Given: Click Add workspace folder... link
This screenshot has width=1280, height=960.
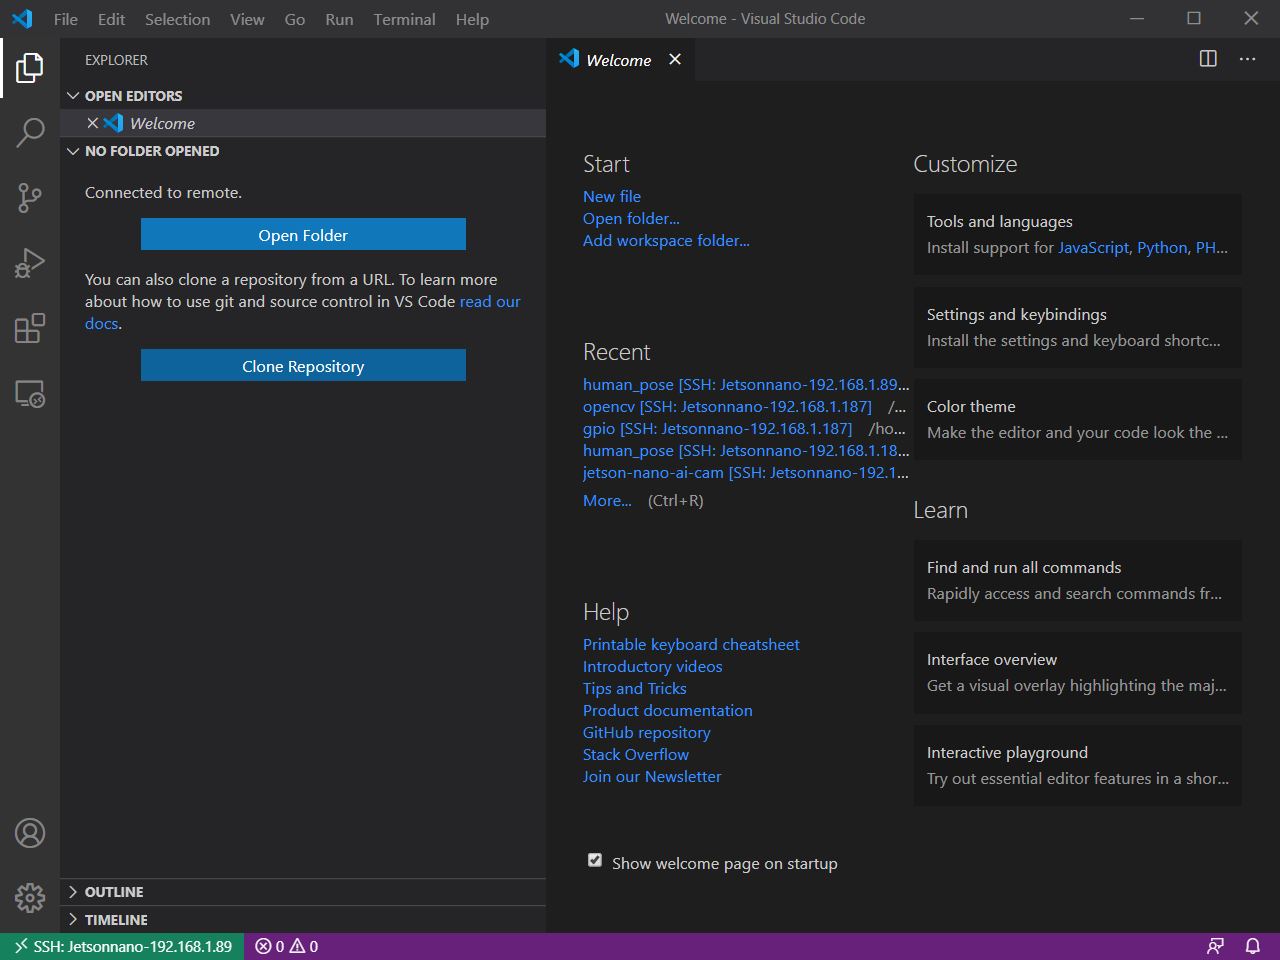Looking at the screenshot, I should tap(666, 240).
